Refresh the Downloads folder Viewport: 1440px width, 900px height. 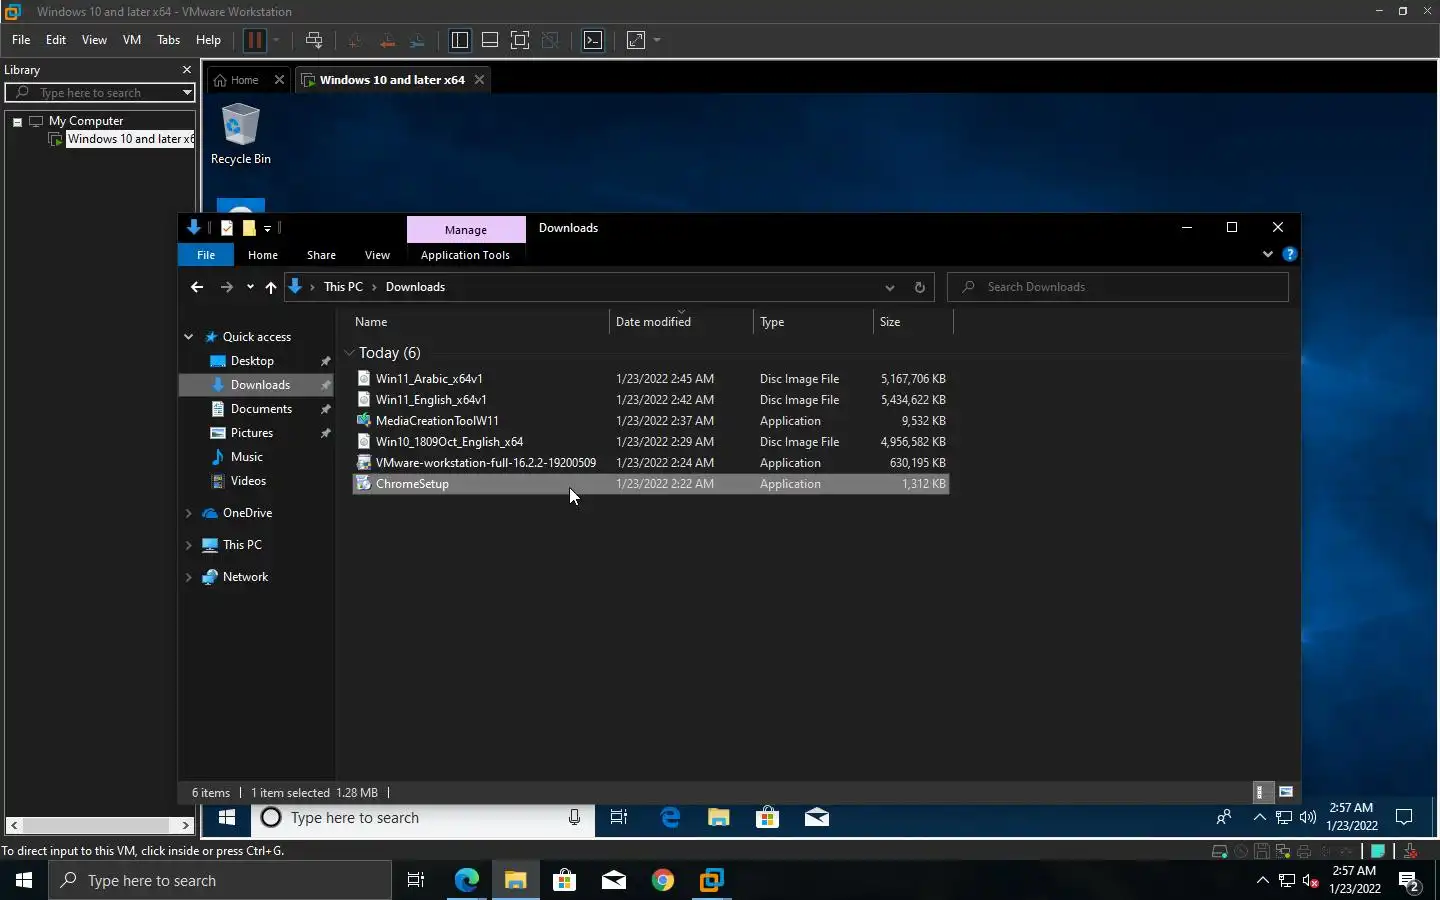click(920, 287)
